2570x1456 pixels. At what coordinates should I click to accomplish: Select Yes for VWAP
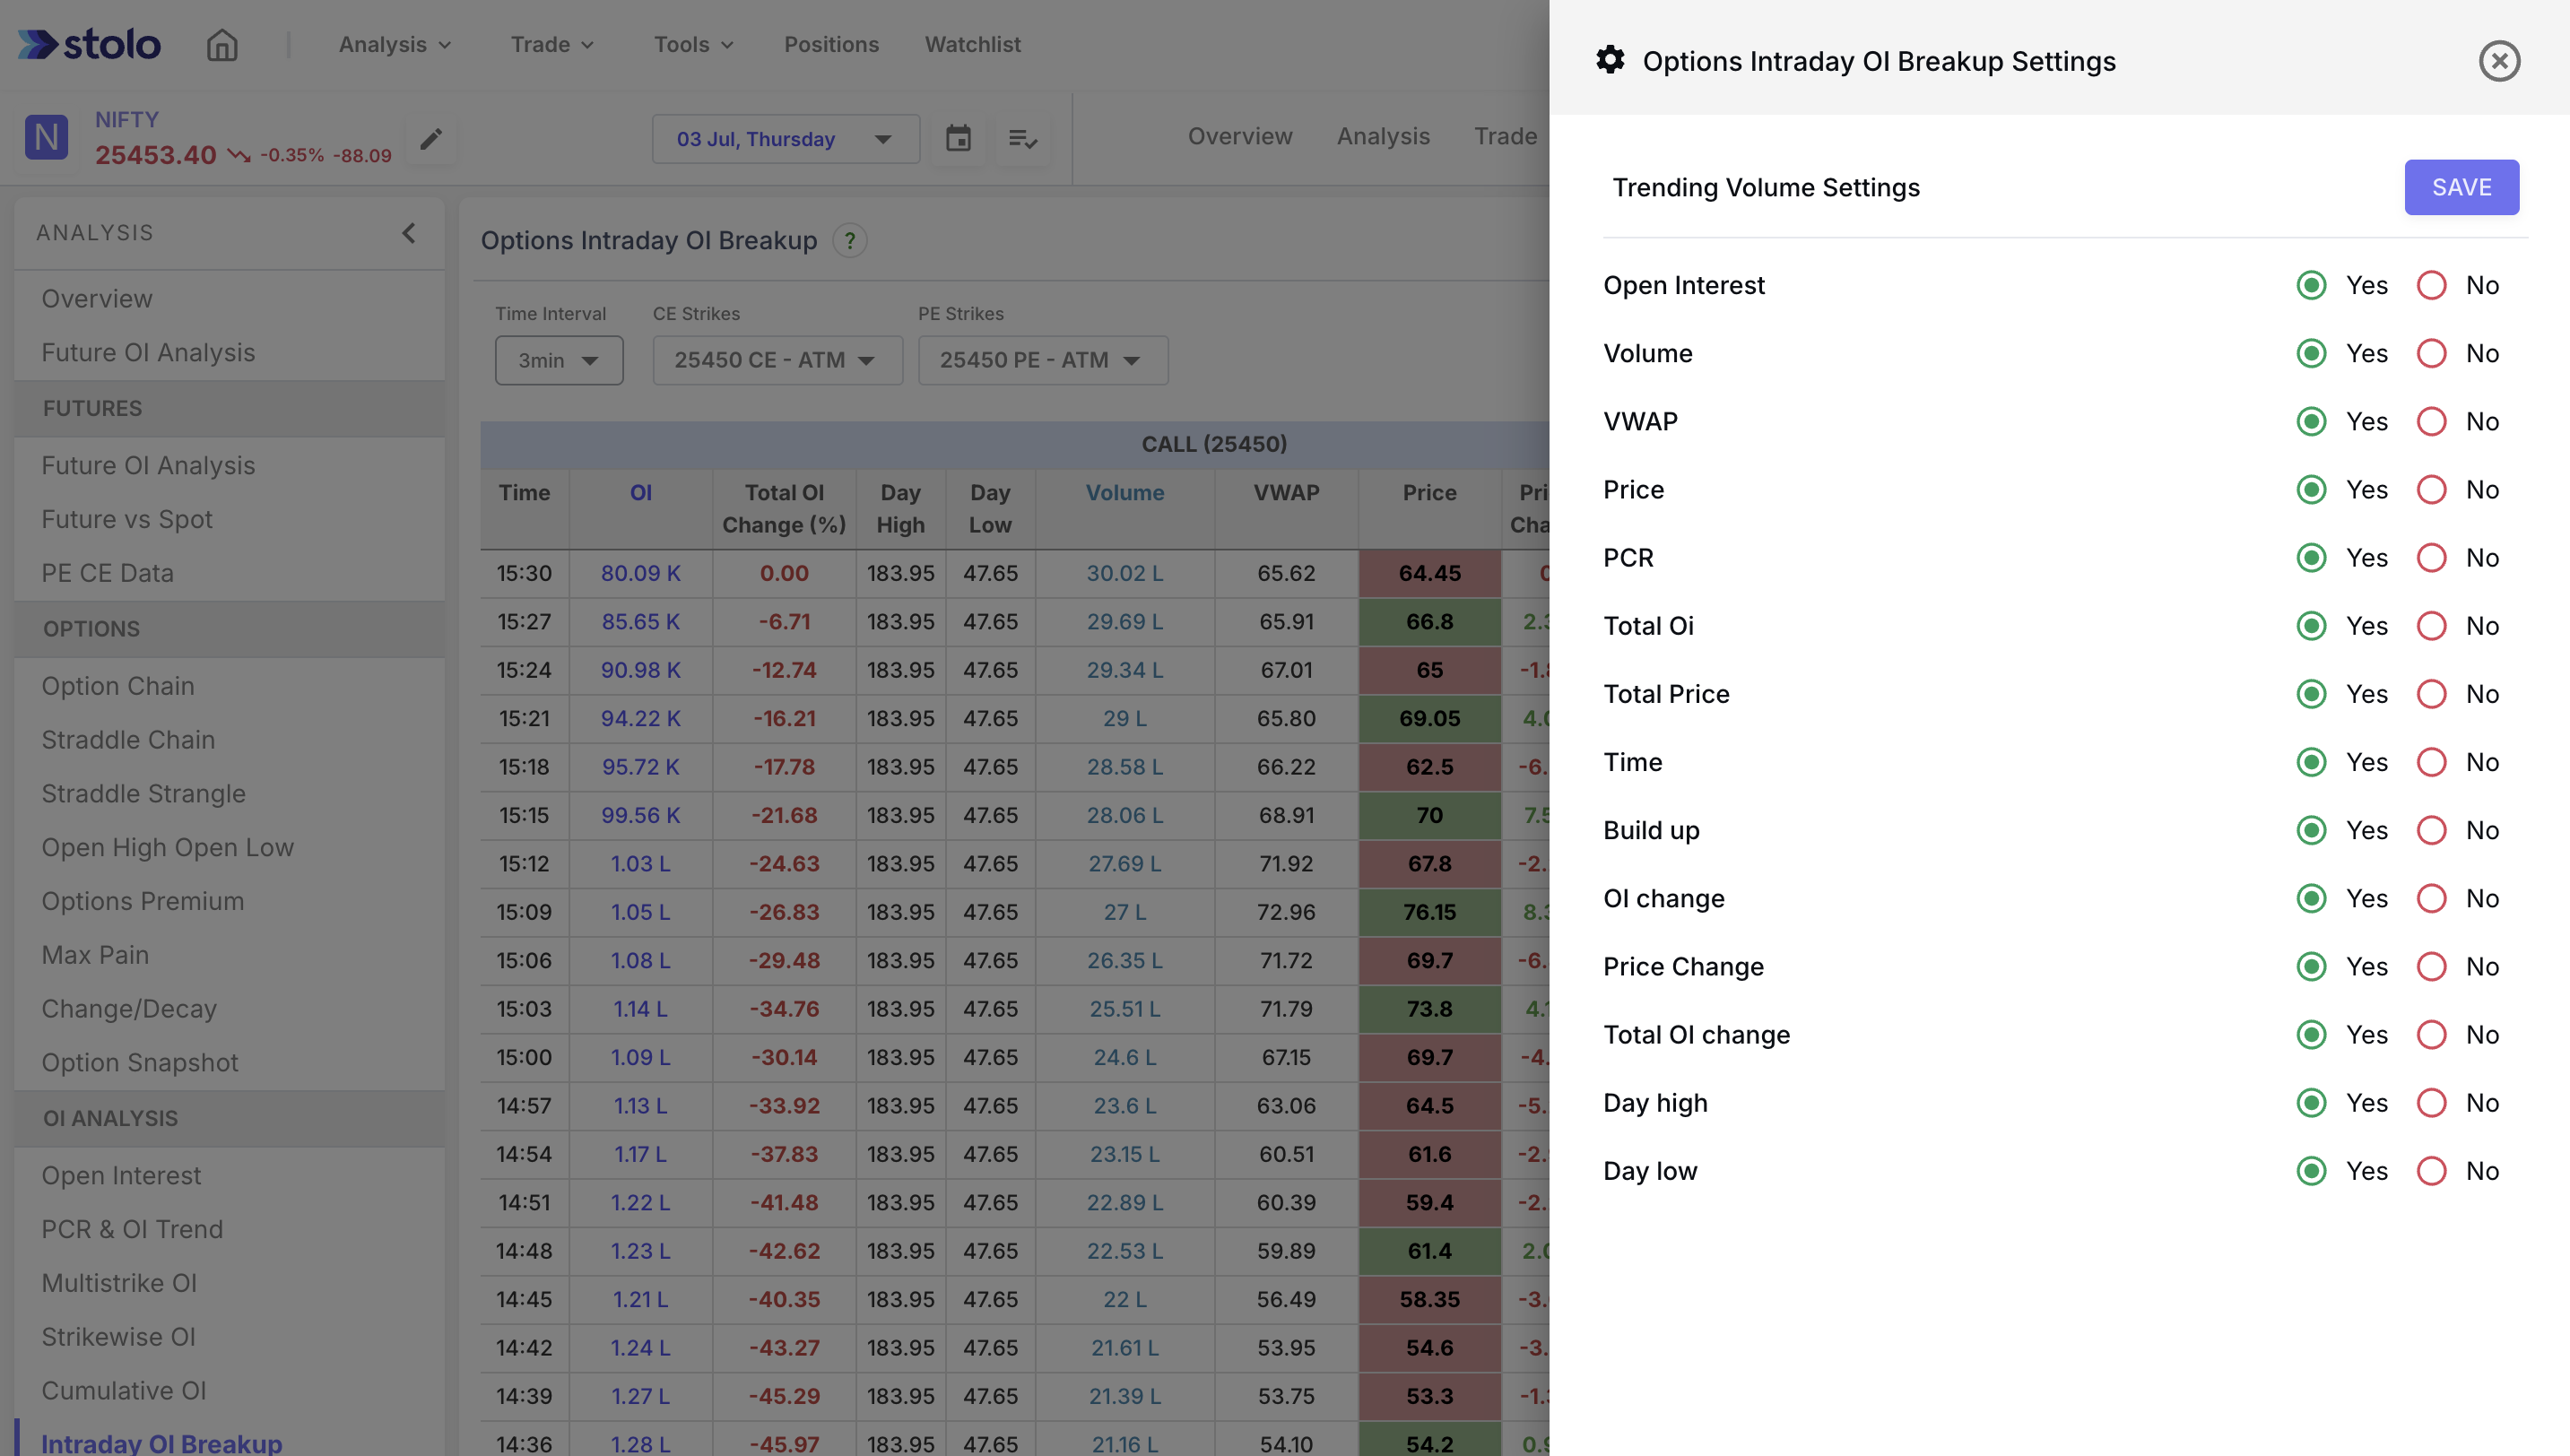[x=2310, y=421]
